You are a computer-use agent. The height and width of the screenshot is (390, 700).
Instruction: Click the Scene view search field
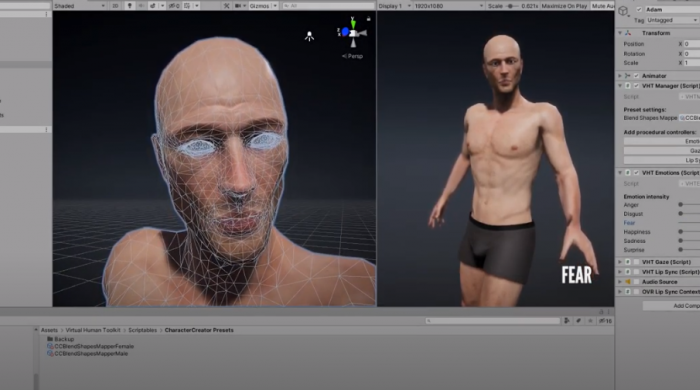tap(328, 6)
